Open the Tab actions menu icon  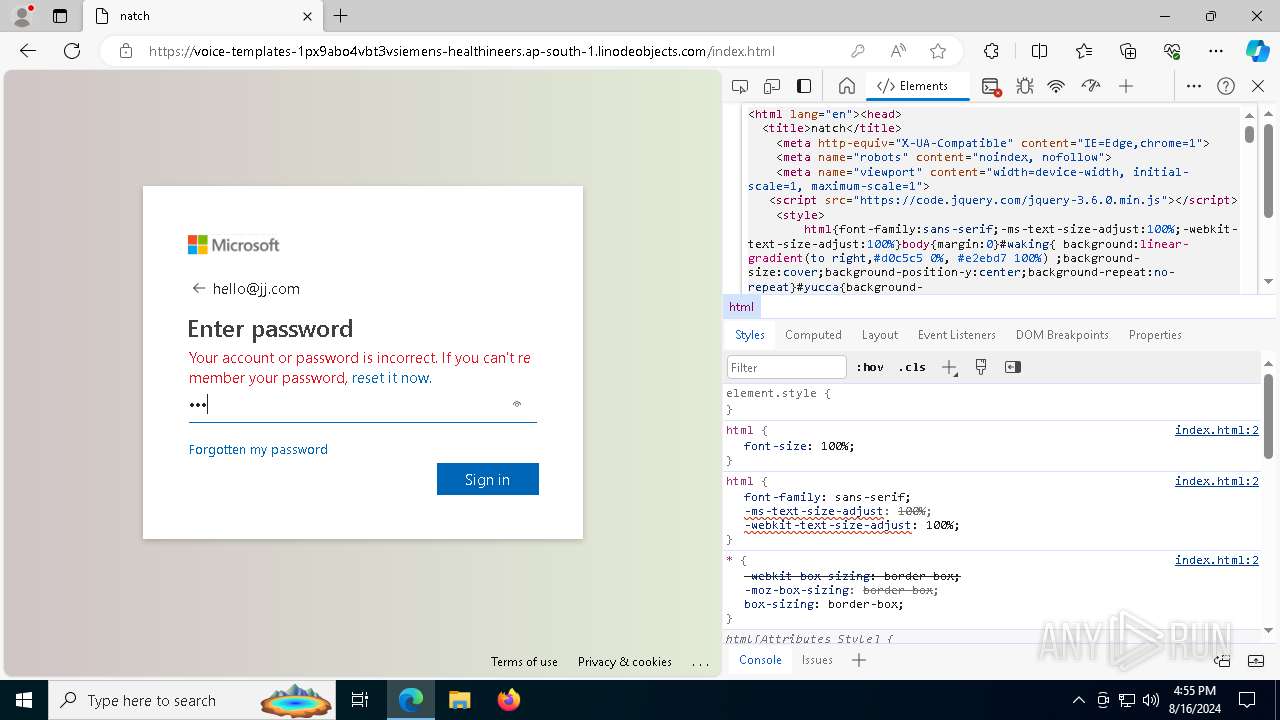point(59,16)
